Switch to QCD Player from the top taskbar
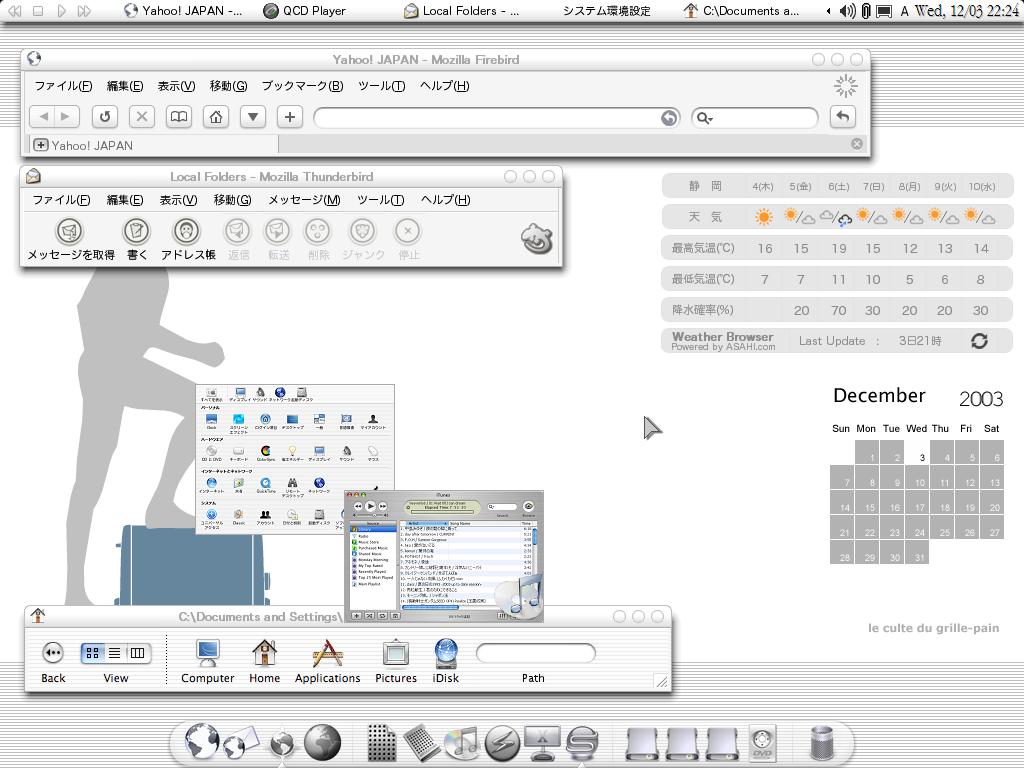This screenshot has width=1024, height=768. (304, 10)
